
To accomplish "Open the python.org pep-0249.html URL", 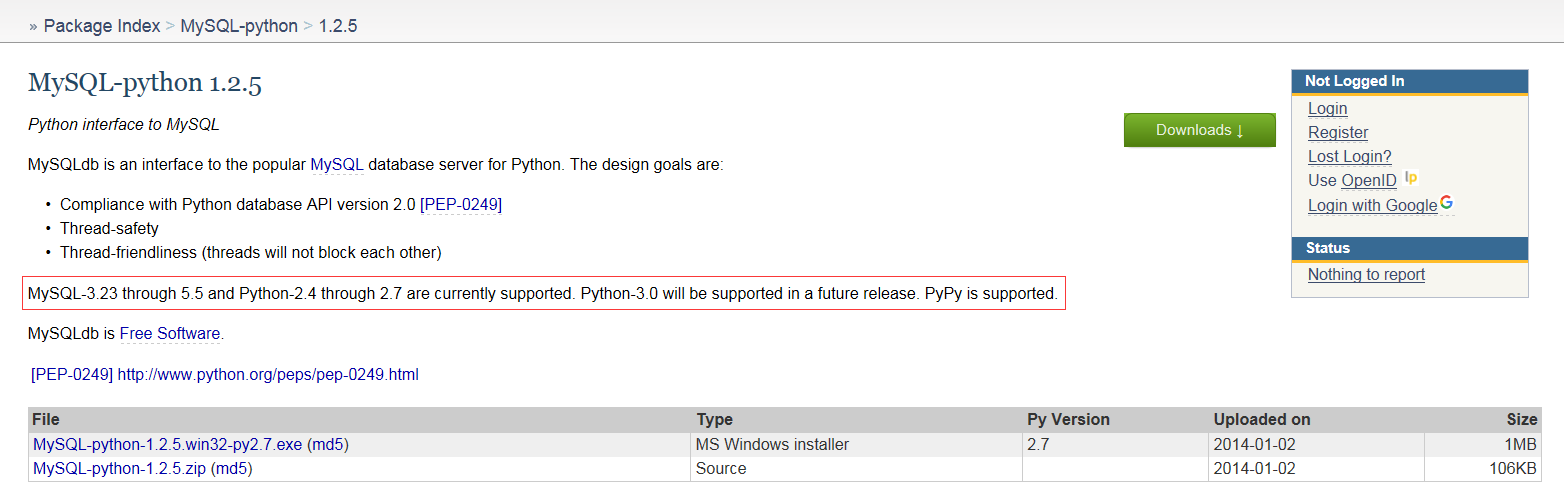I will [x=268, y=375].
